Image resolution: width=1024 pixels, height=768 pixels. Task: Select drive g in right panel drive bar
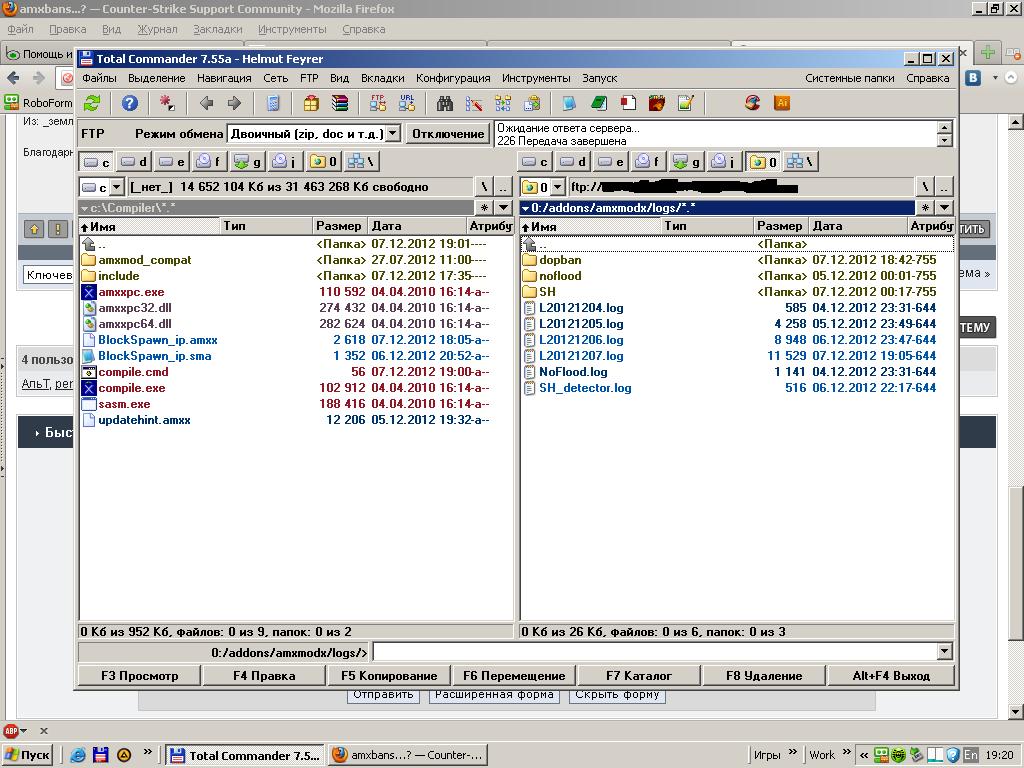tap(687, 161)
